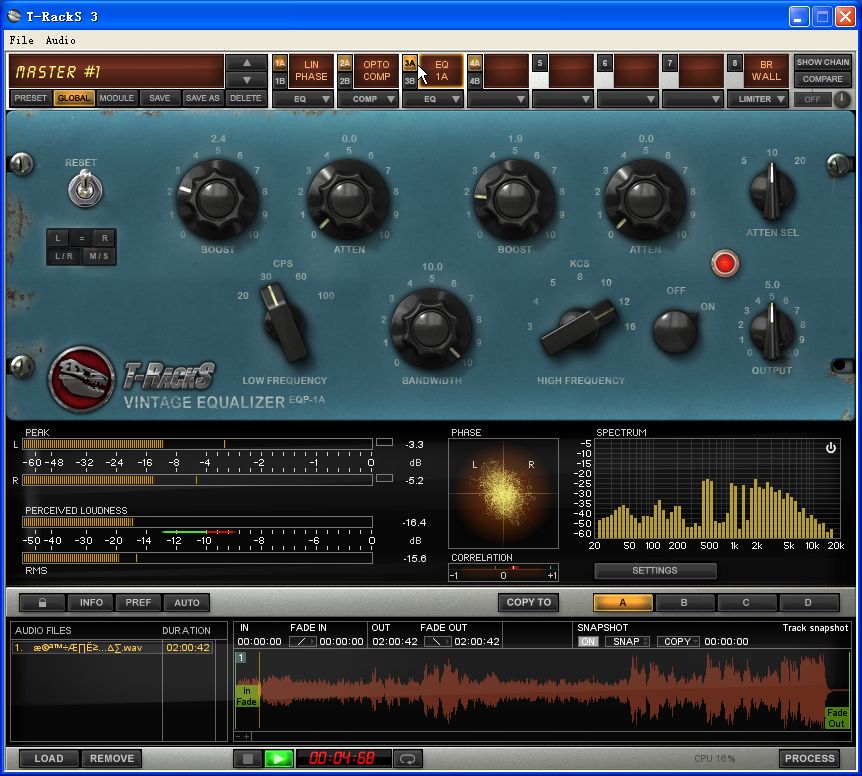
Task: Click the fade in curve icon
Action: tap(302, 641)
